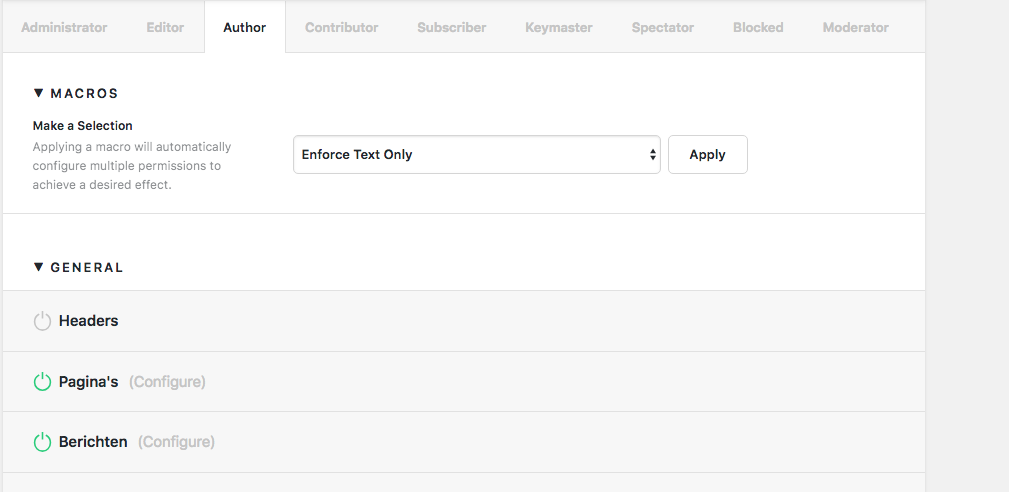Collapse the General section triangle
This screenshot has height=492, width=1009.
pyautogui.click(x=38, y=267)
